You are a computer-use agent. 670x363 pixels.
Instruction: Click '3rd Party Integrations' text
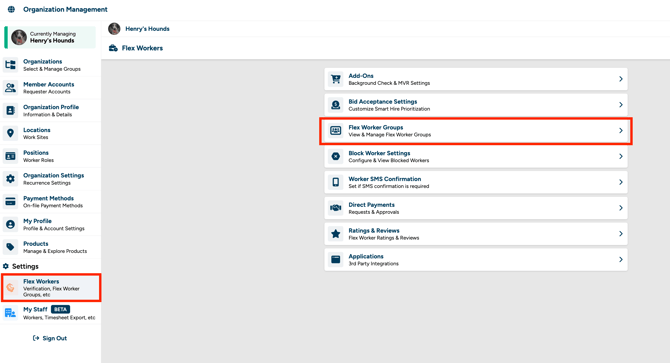tap(373, 263)
